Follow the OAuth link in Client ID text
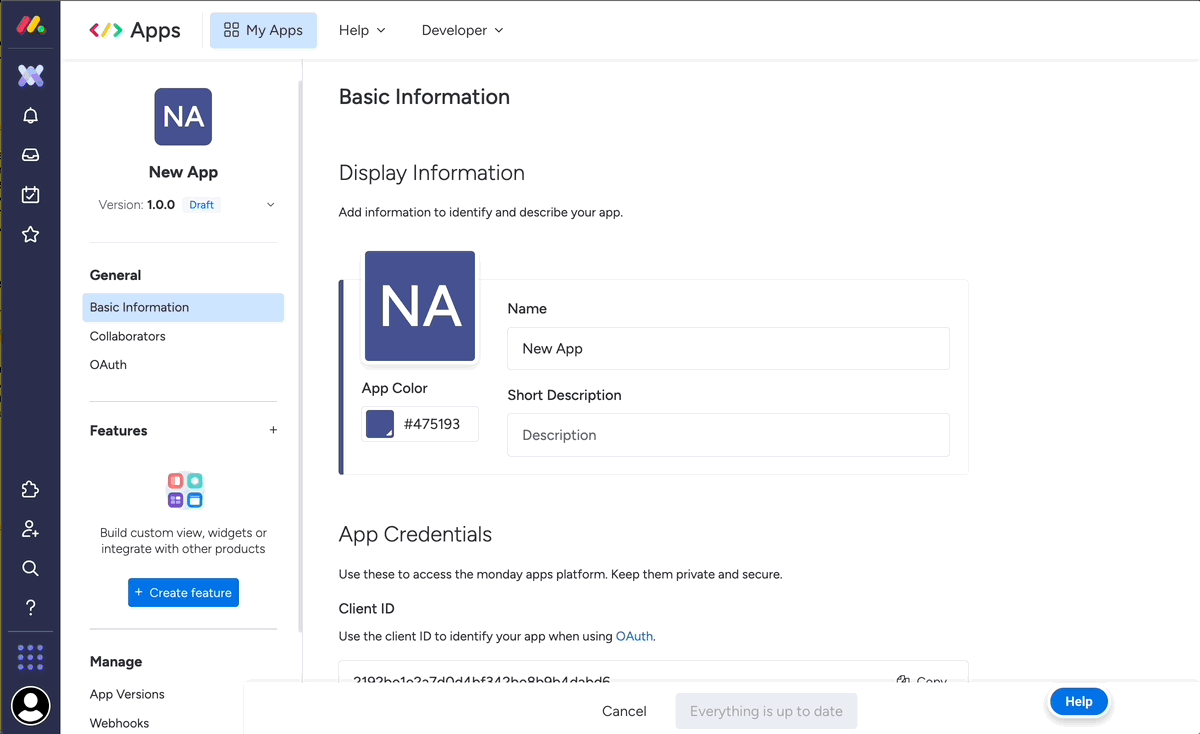 tap(634, 636)
